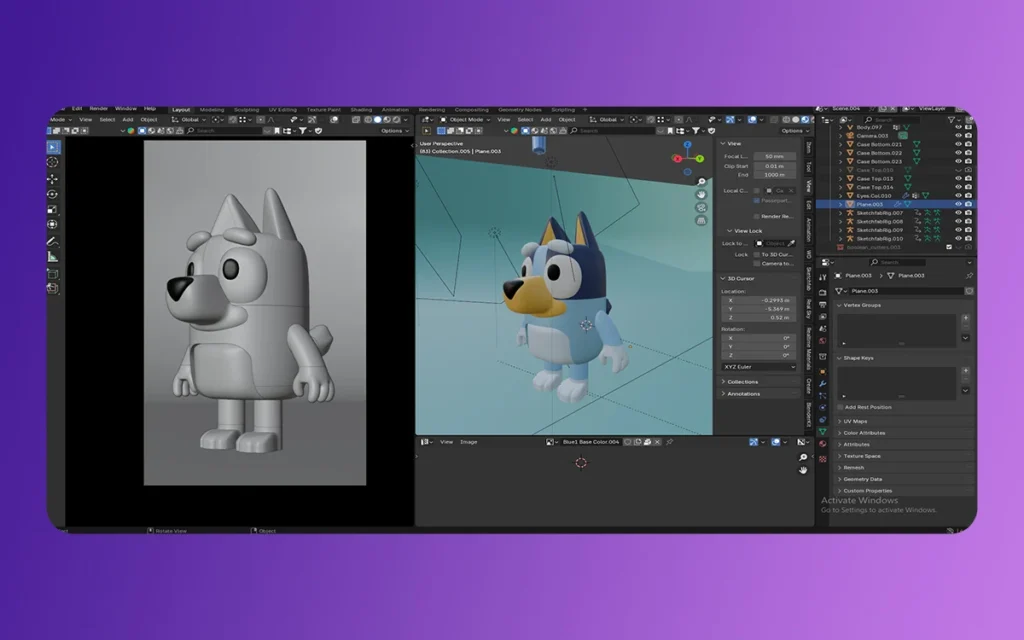Screen dimensions: 1024x640
Task: Click the Options button in the viewport header
Action: coord(790,130)
